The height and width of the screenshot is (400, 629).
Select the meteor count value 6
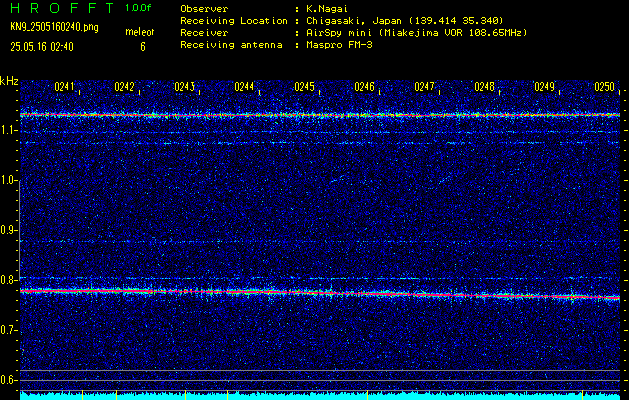(x=143, y=47)
